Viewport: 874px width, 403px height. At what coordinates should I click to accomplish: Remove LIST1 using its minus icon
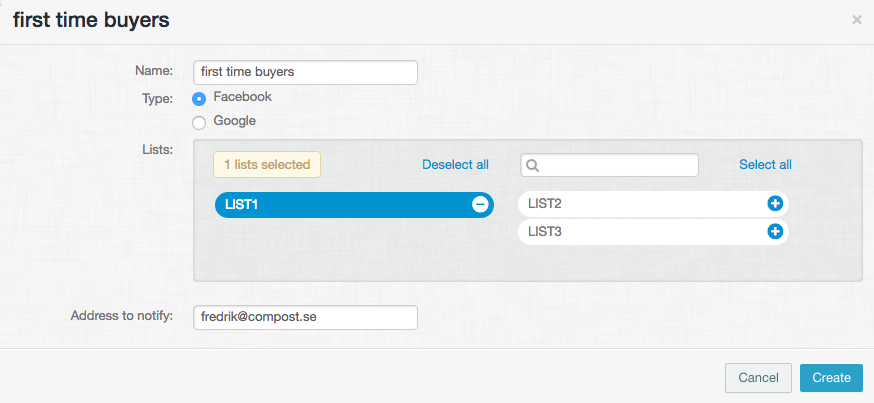[x=480, y=205]
